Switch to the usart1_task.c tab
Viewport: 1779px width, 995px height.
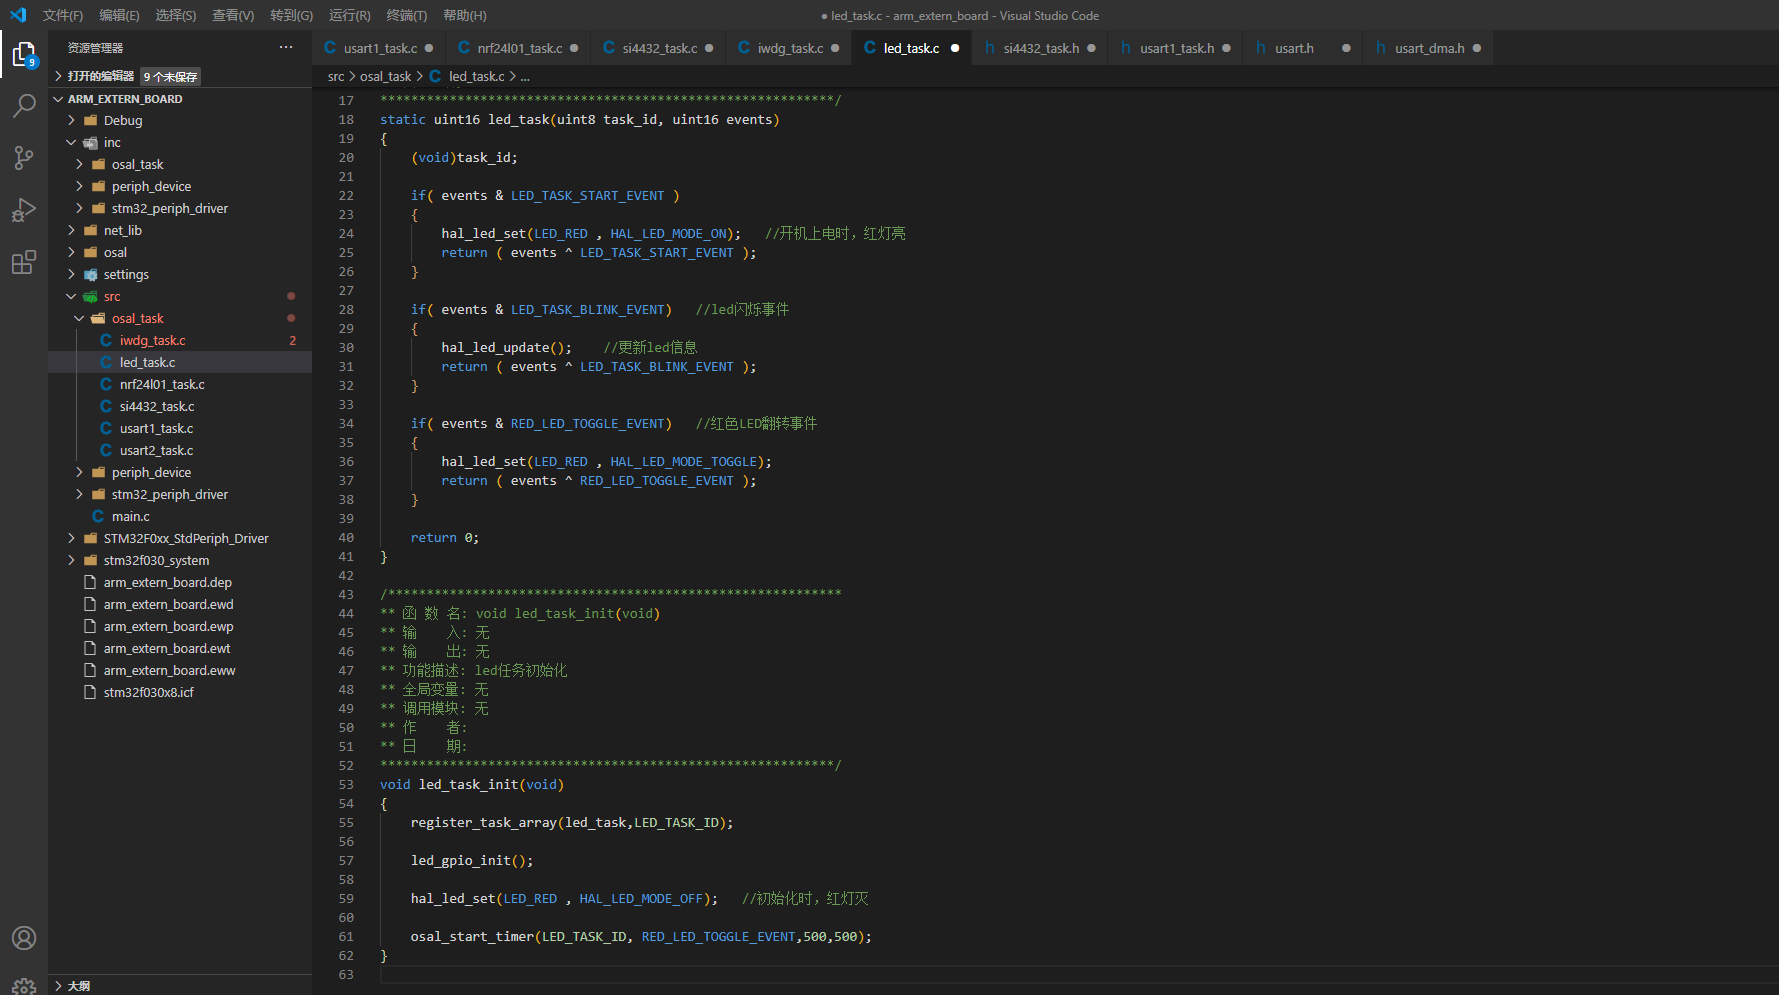[x=380, y=48]
